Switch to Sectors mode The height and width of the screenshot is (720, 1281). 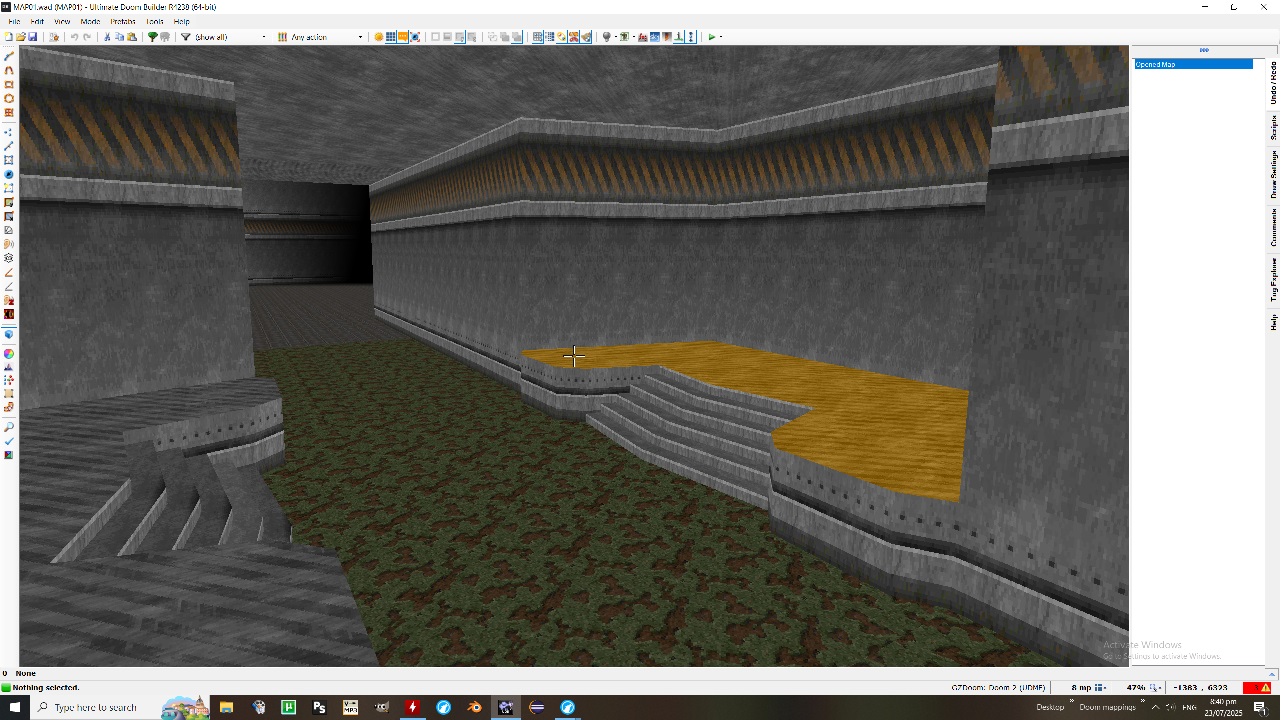coord(9,160)
